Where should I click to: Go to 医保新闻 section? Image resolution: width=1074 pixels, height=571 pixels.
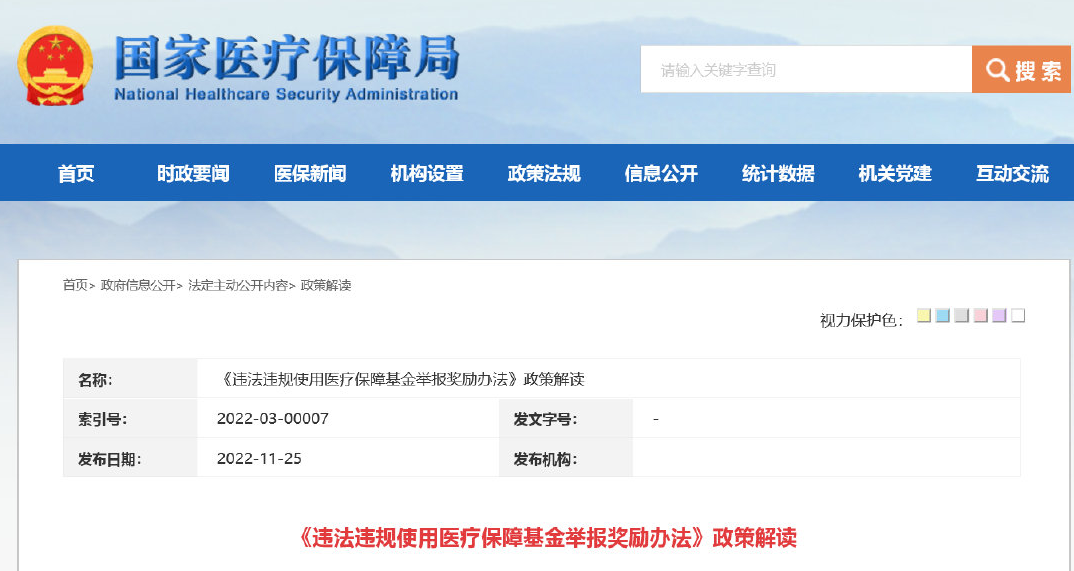tap(310, 173)
